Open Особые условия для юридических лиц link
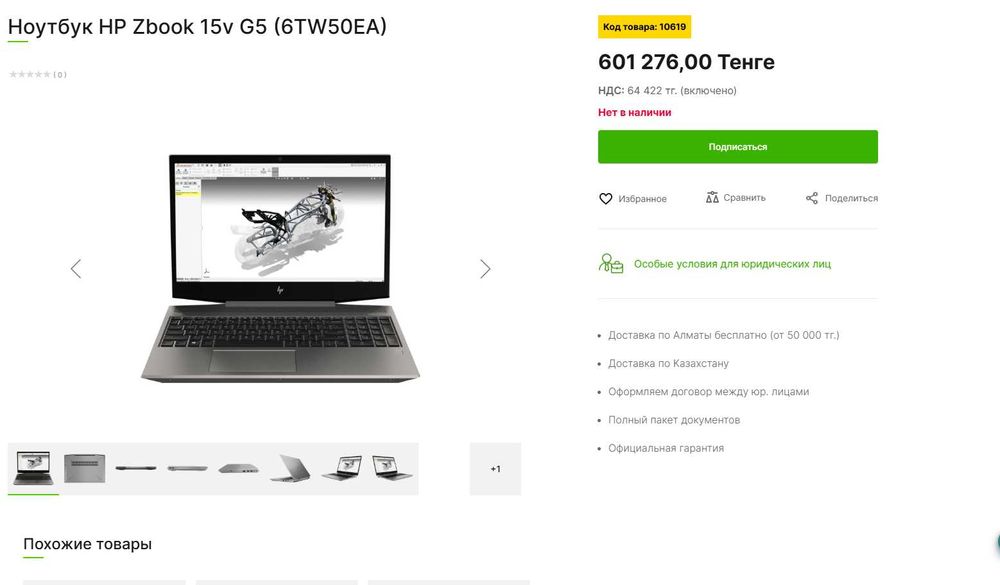The height and width of the screenshot is (585, 1000). click(x=732, y=263)
